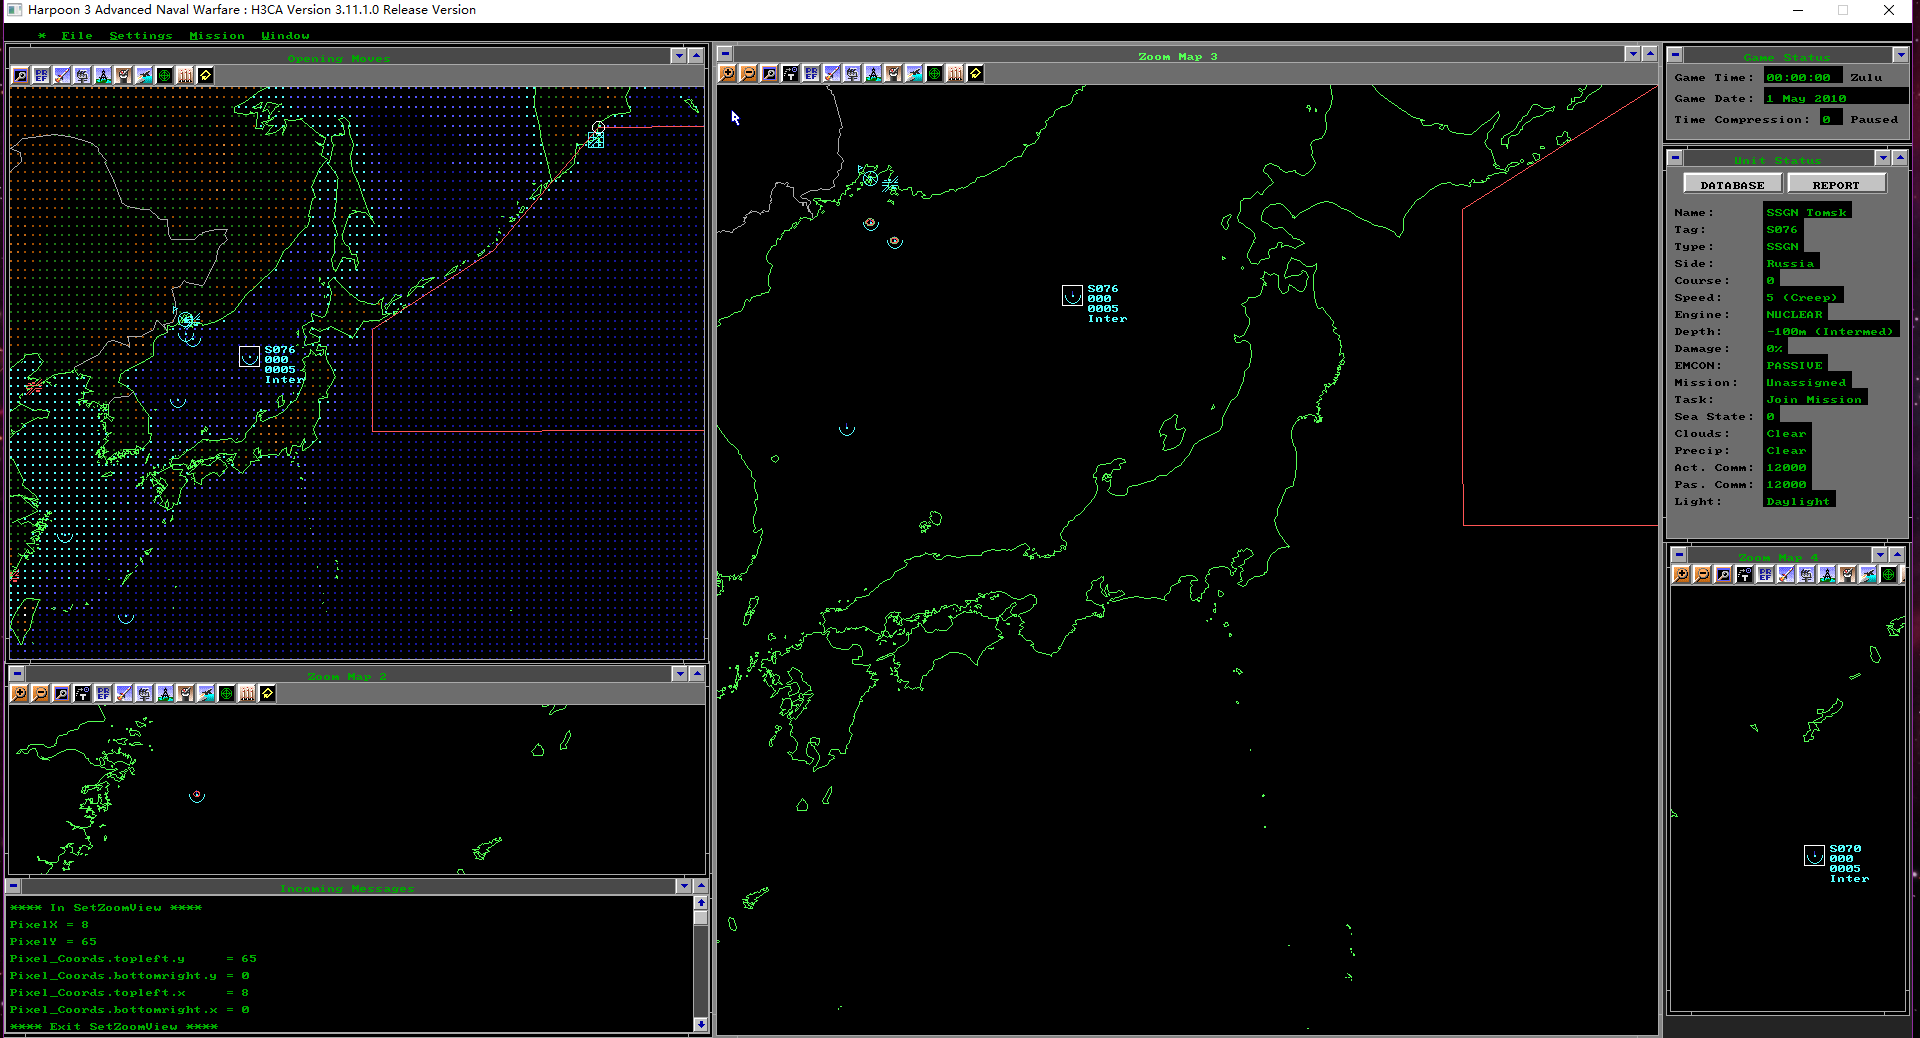Click the green crosshair target icon in Zoom Map 3
Screen dimensions: 1920x1038
[934, 73]
